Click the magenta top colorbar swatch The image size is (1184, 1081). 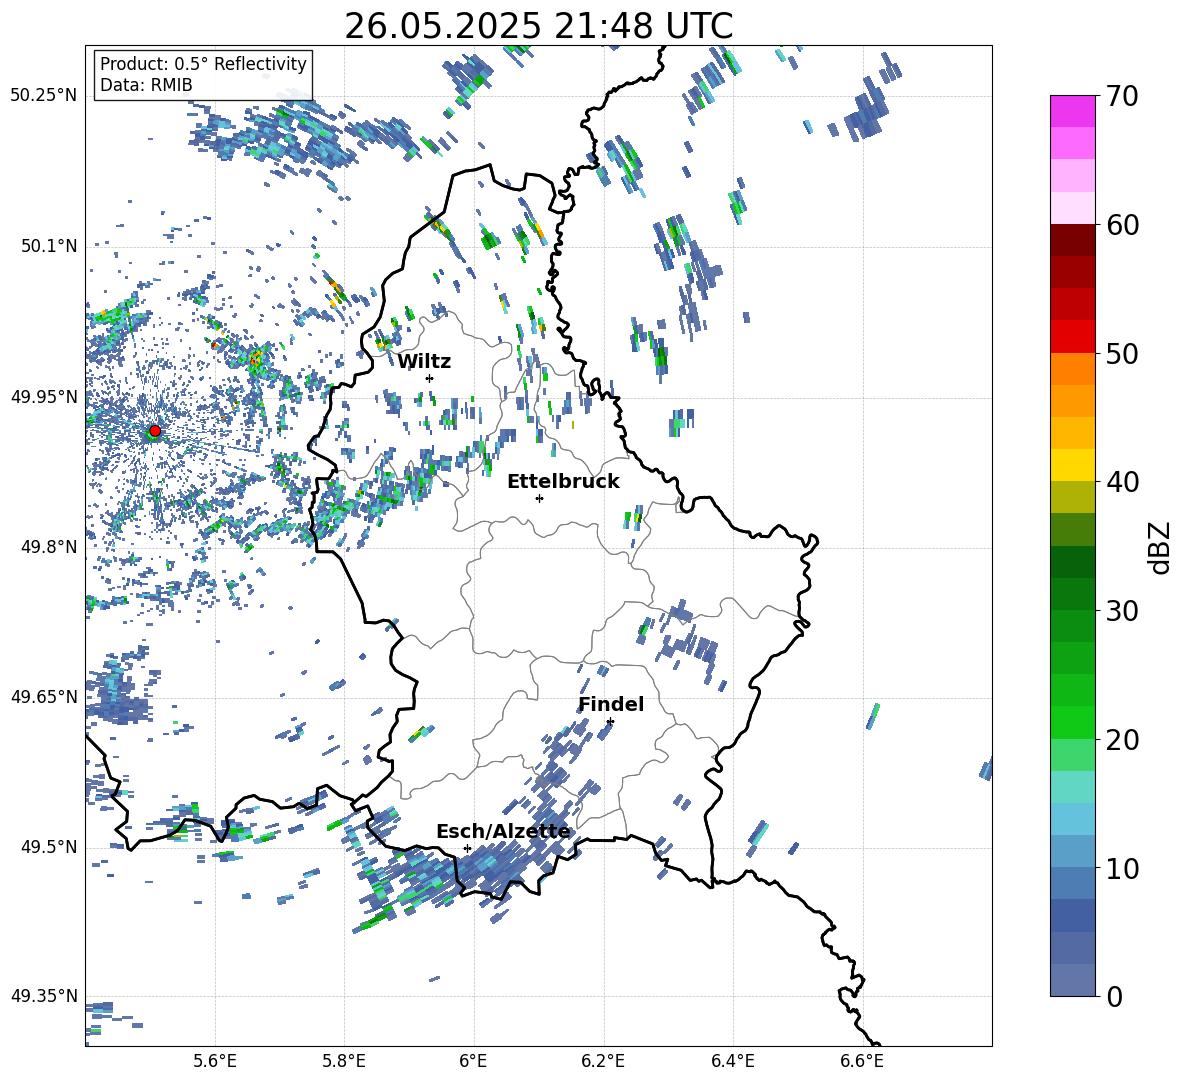tap(1073, 111)
